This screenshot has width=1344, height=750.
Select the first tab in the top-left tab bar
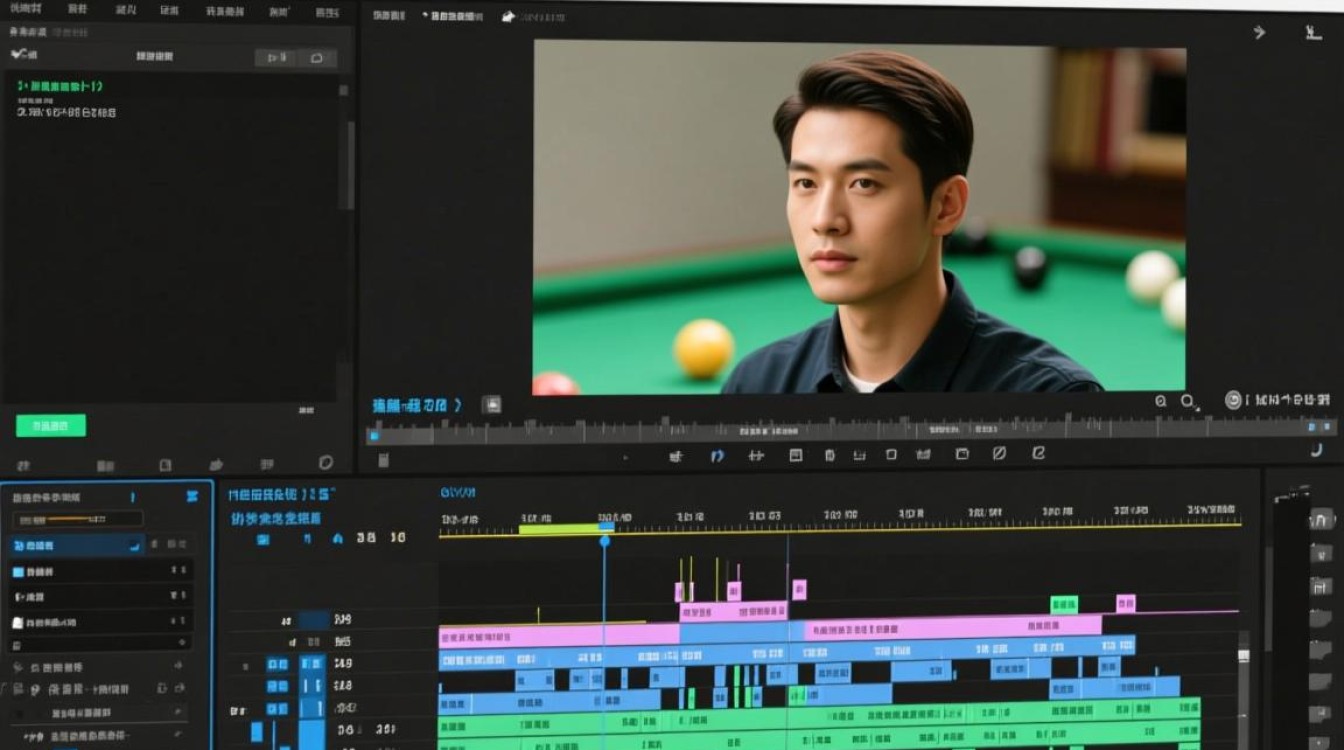click(24, 10)
